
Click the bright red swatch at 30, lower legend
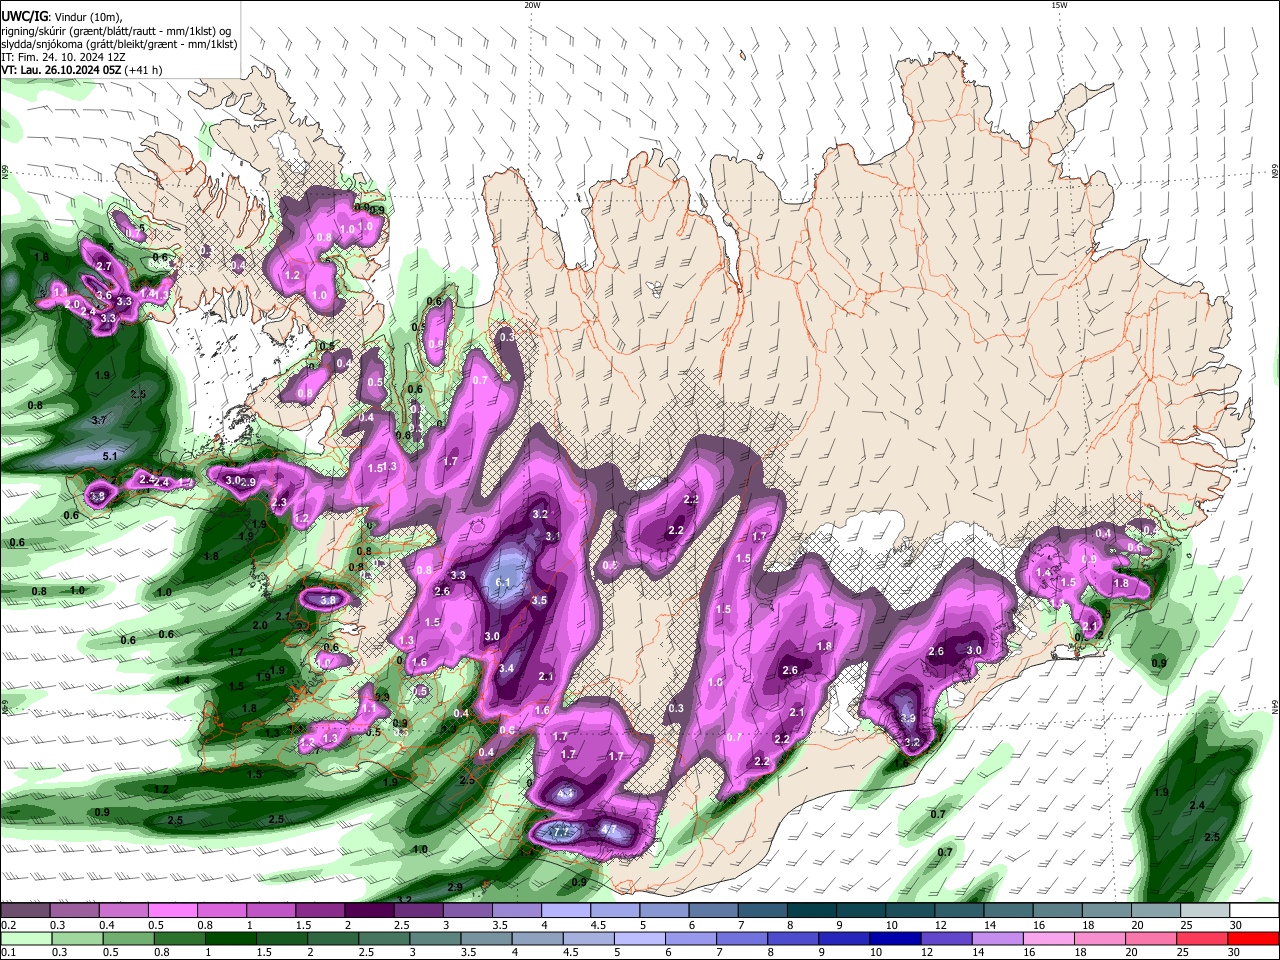point(1254,938)
